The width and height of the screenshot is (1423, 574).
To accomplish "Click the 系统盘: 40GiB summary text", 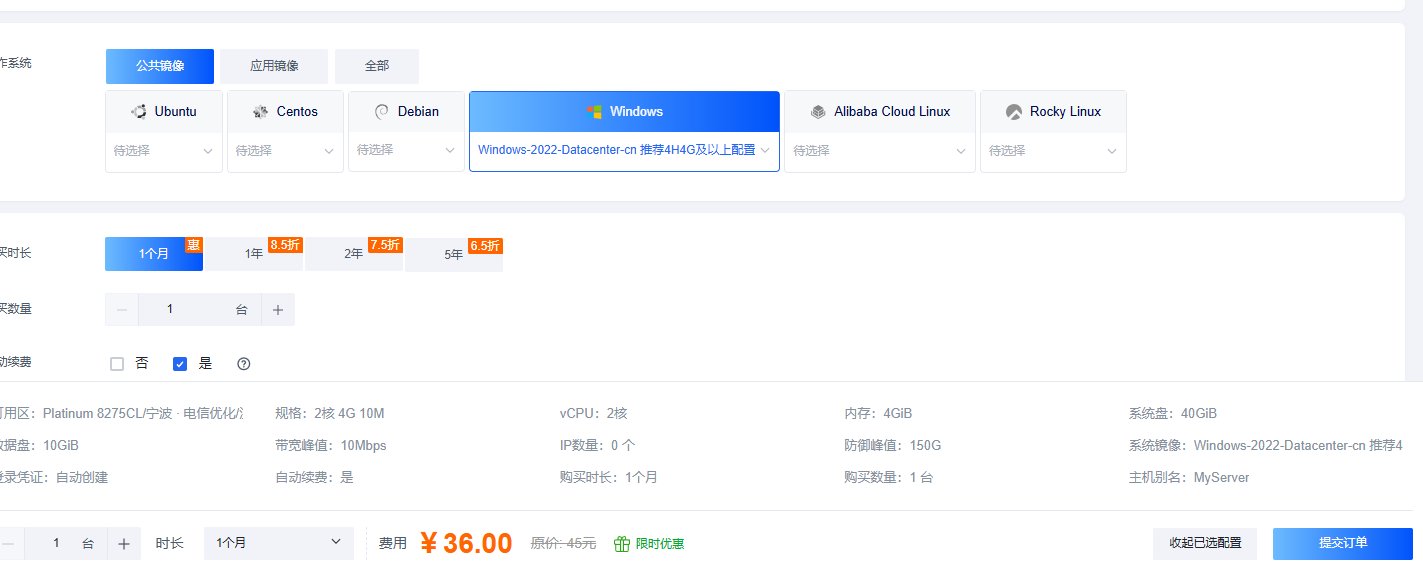I will 1173,413.
